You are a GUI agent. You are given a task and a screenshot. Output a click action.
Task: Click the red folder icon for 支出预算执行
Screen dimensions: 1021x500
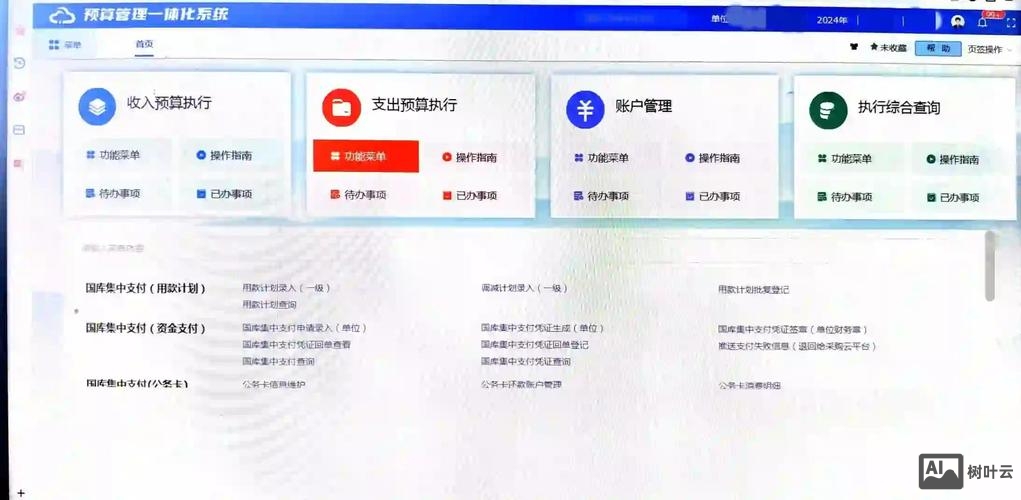click(341, 107)
